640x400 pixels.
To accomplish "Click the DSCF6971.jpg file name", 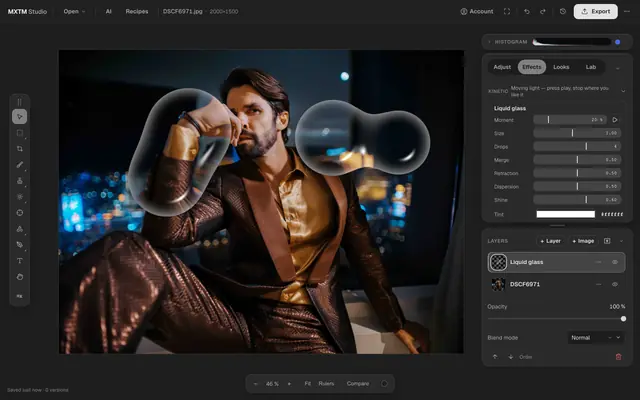I will tap(182, 11).
